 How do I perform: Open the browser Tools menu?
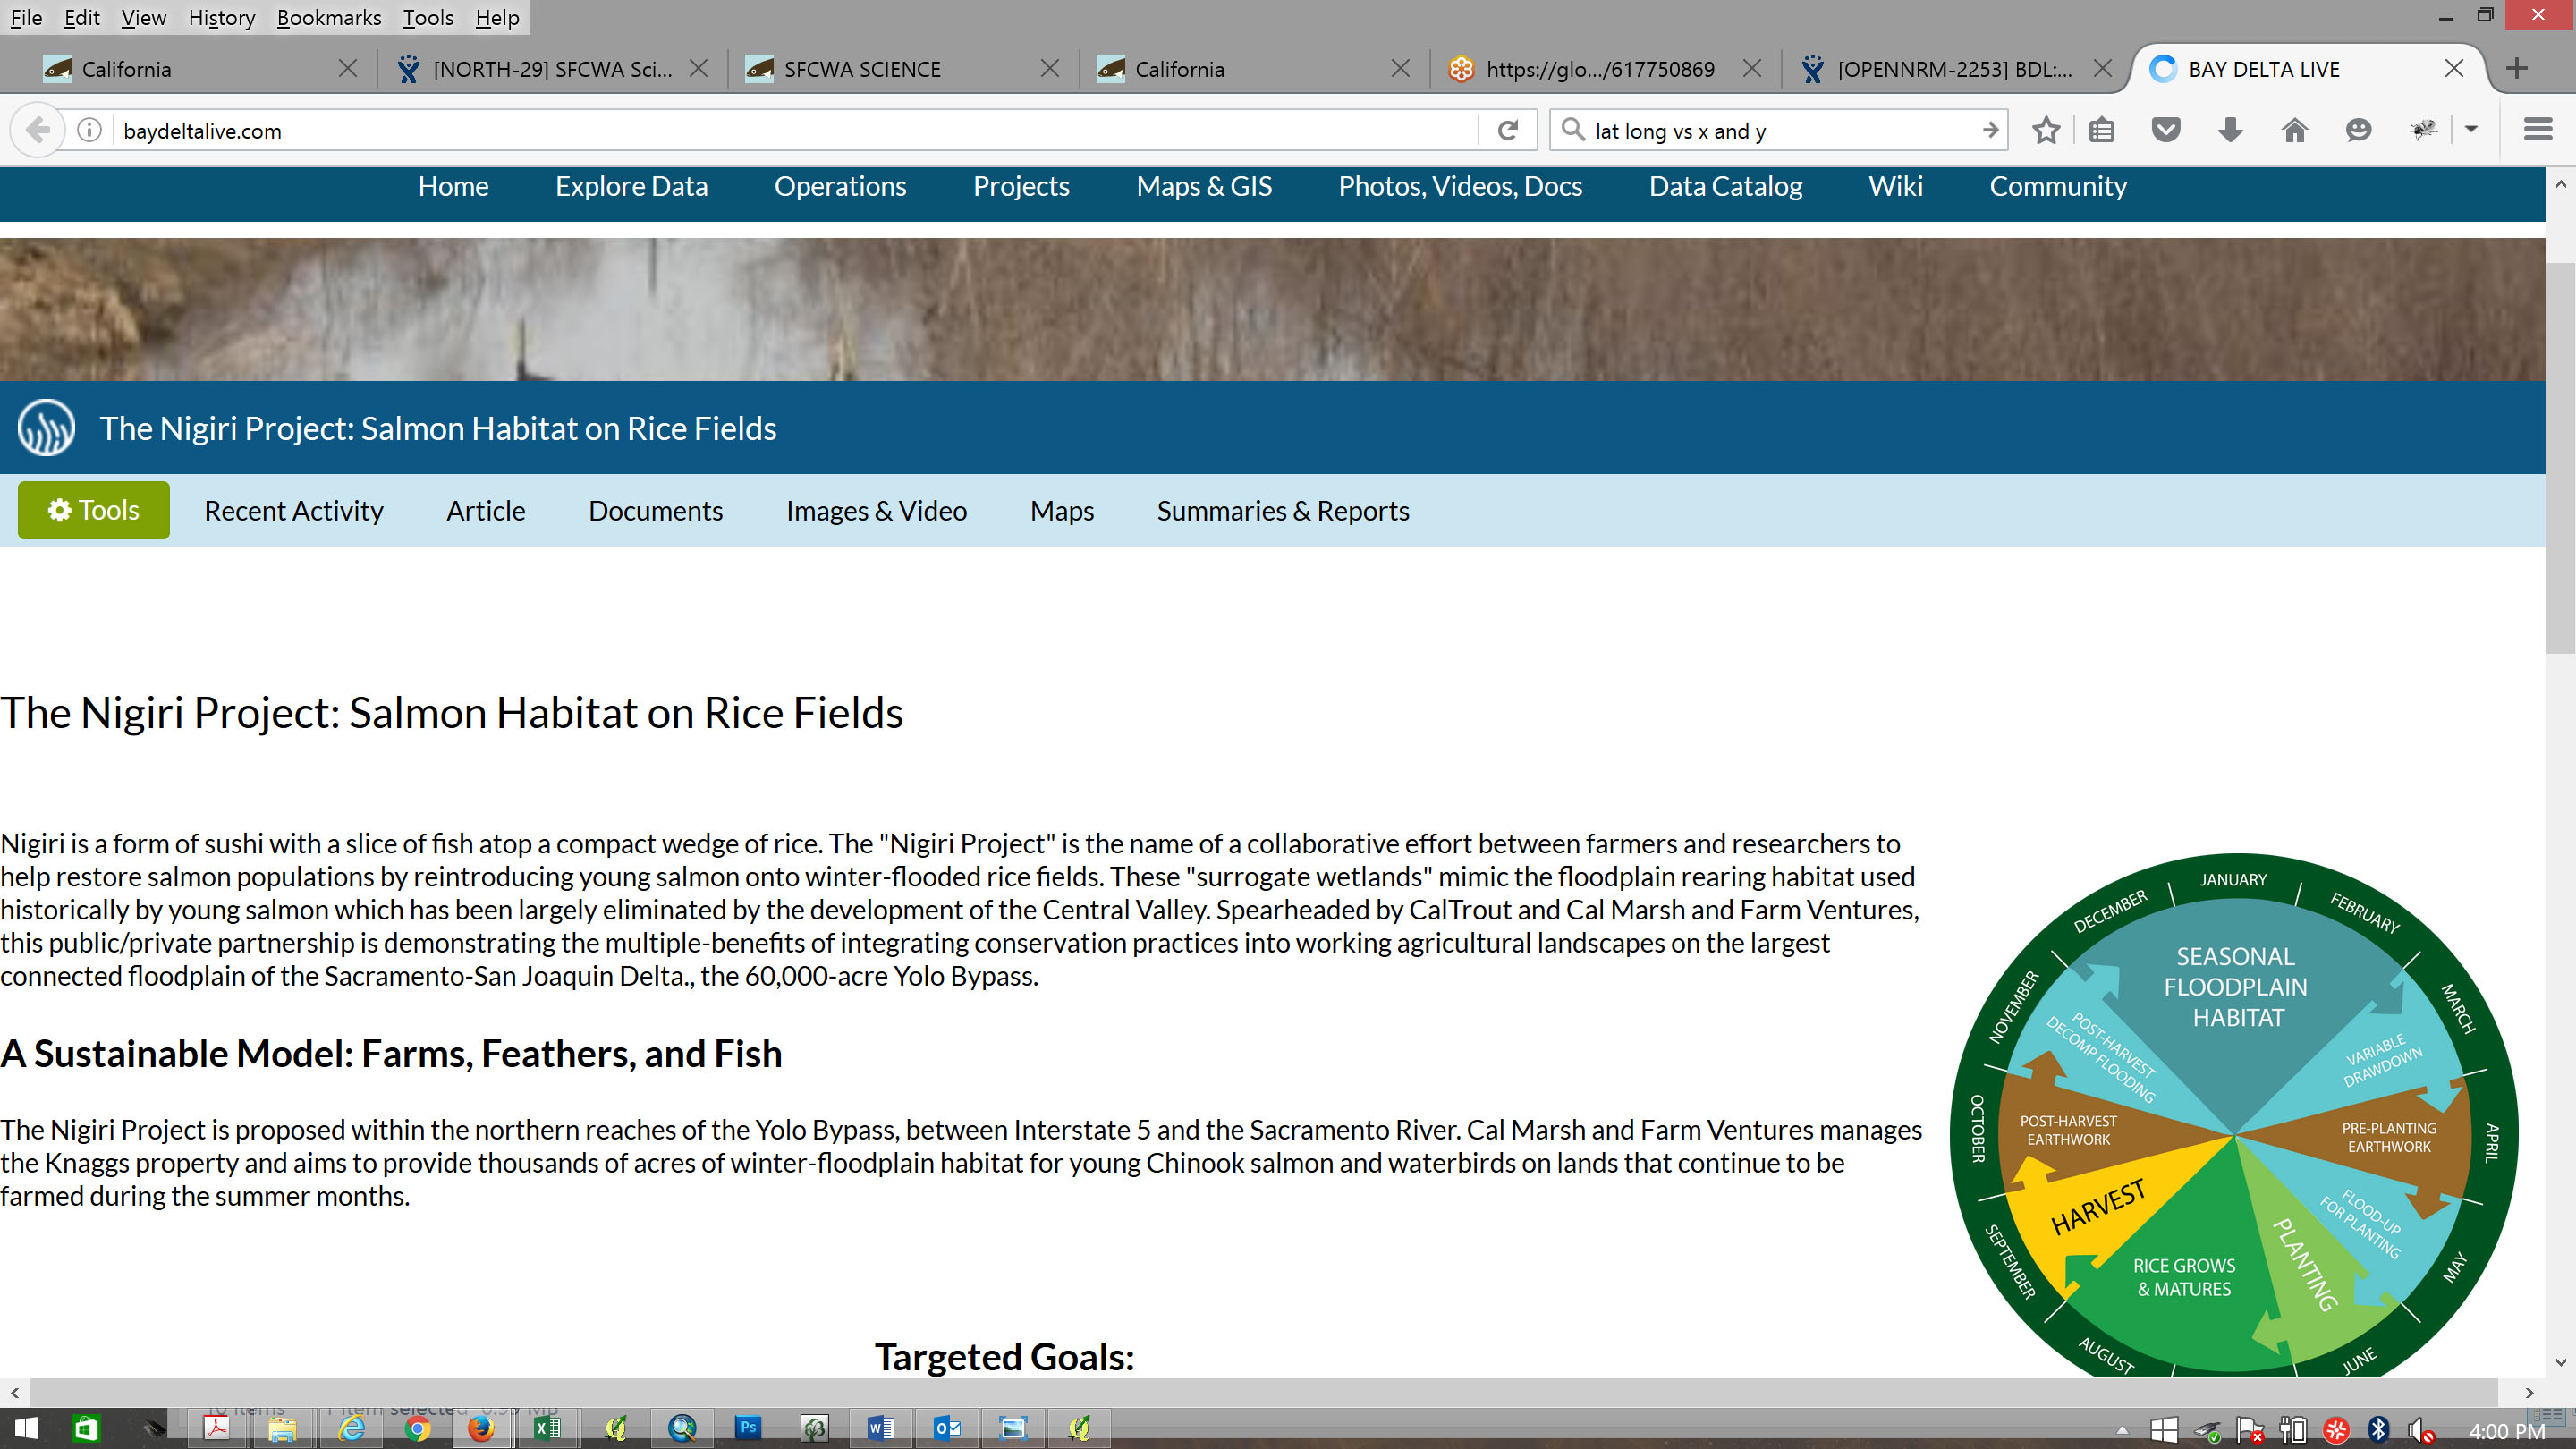coord(428,17)
